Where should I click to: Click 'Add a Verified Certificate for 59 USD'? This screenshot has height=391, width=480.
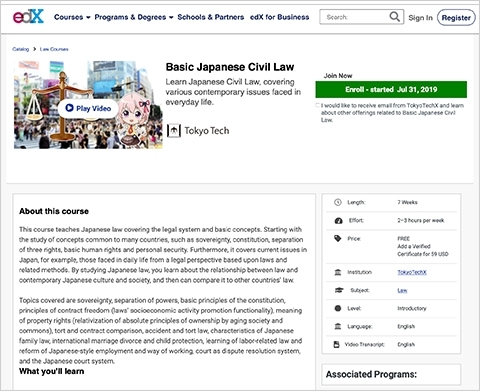pos(423,250)
